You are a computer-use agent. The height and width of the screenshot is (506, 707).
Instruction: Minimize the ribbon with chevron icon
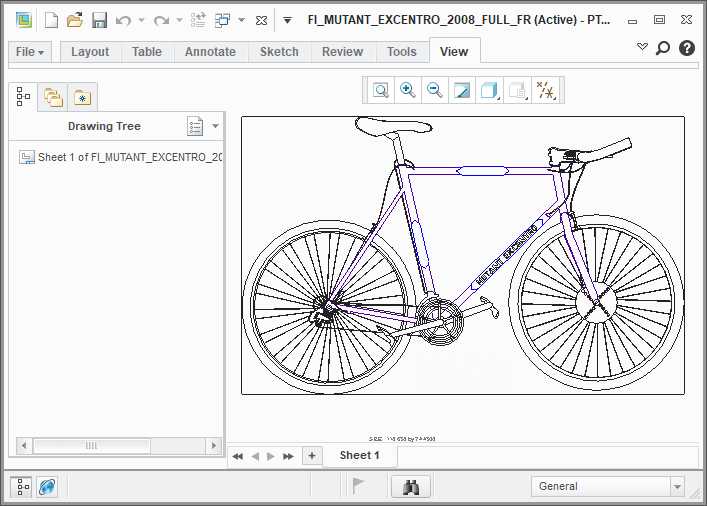pyautogui.click(x=642, y=46)
